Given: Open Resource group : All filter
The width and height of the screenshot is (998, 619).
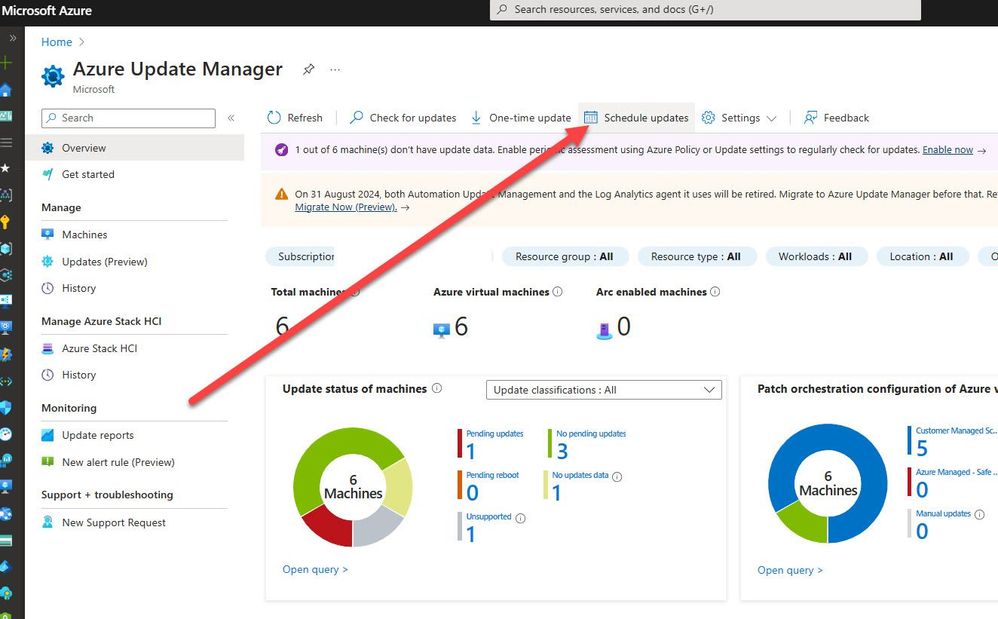Looking at the screenshot, I should [565, 256].
